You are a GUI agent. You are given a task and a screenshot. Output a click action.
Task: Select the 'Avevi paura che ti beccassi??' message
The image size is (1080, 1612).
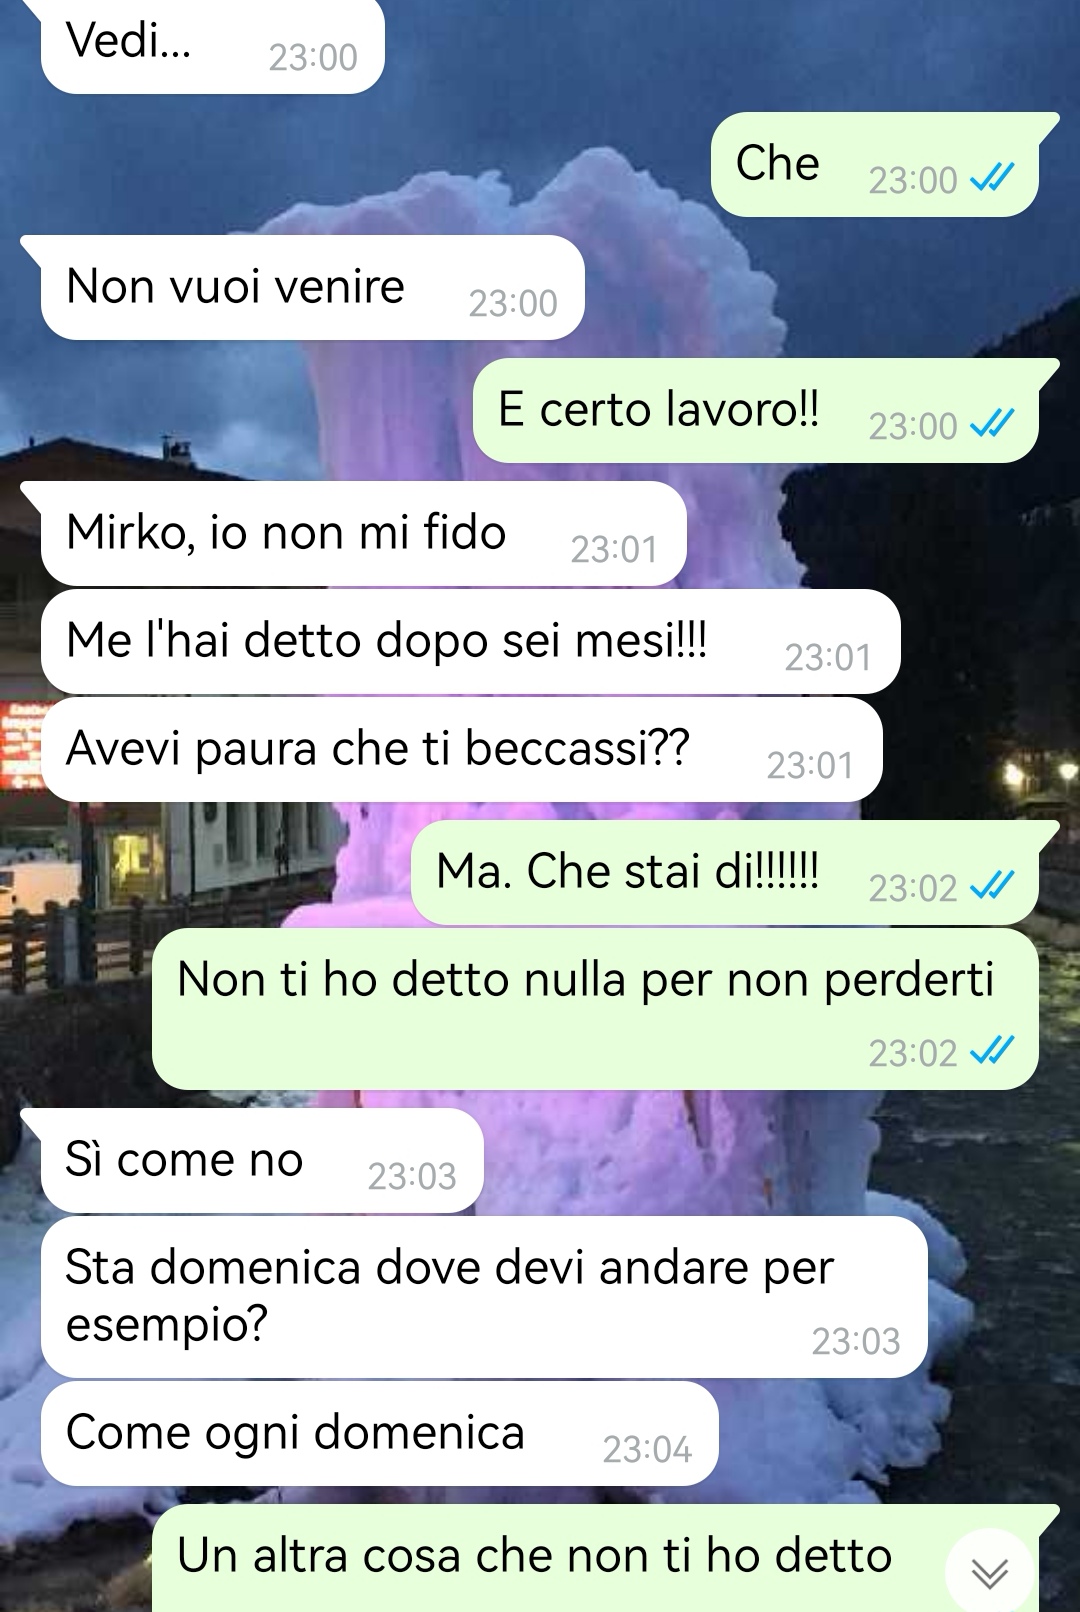point(461,750)
